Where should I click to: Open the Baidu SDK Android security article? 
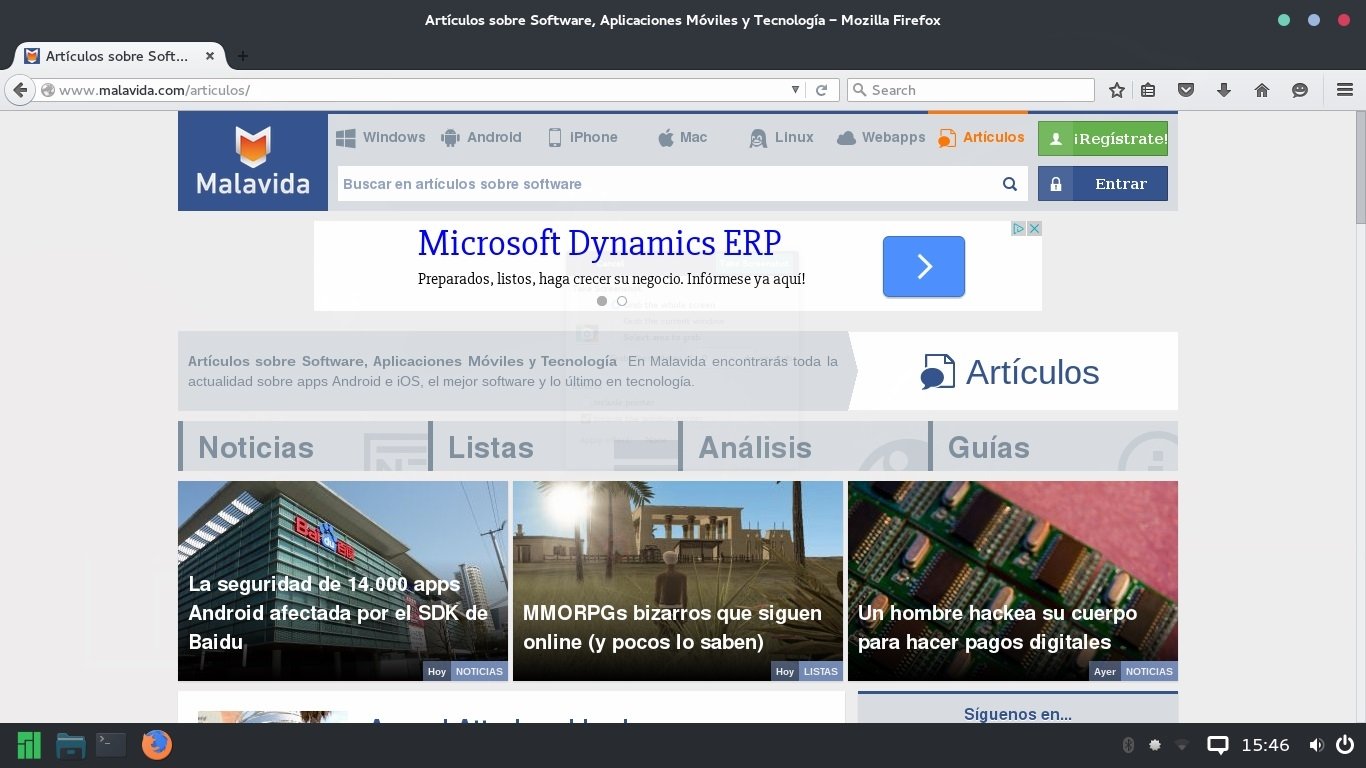click(x=343, y=581)
